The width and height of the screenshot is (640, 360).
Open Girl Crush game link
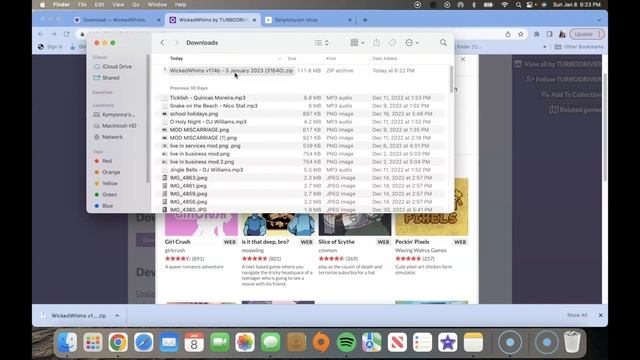click(x=178, y=242)
